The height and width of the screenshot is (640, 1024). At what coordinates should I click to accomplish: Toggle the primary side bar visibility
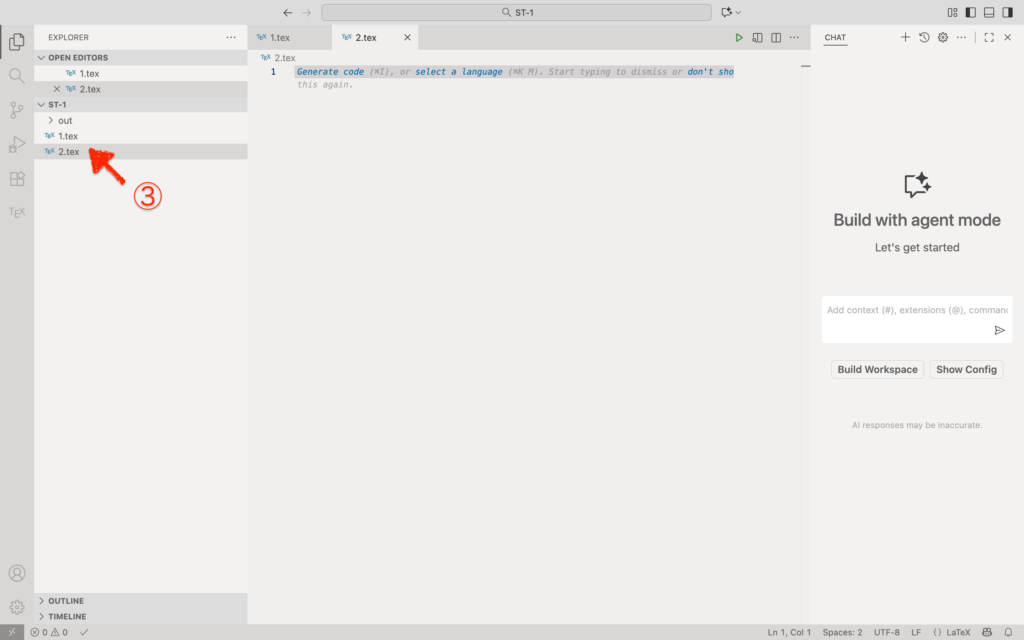(x=970, y=12)
